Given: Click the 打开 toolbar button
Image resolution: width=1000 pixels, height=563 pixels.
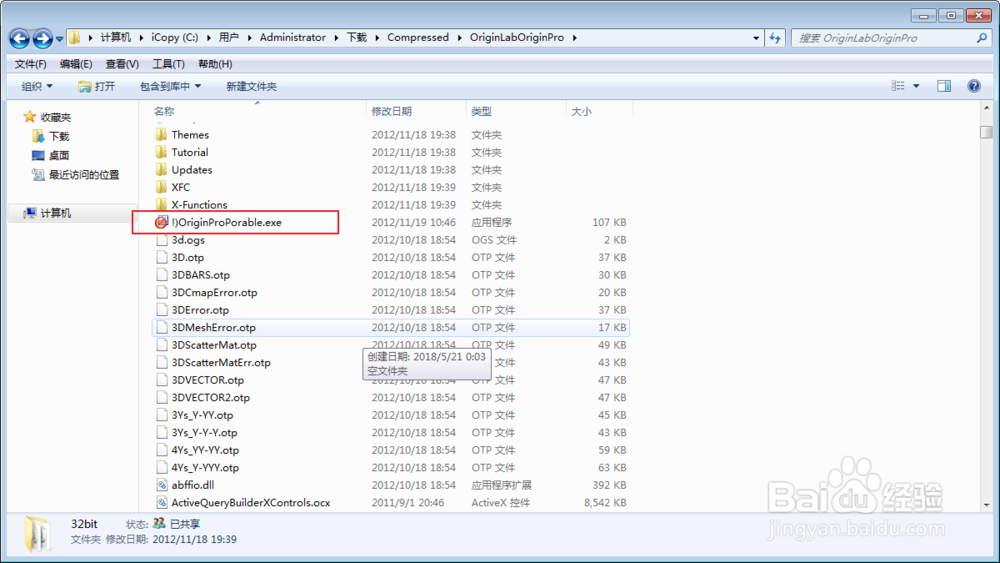Looking at the screenshot, I should click(x=97, y=86).
